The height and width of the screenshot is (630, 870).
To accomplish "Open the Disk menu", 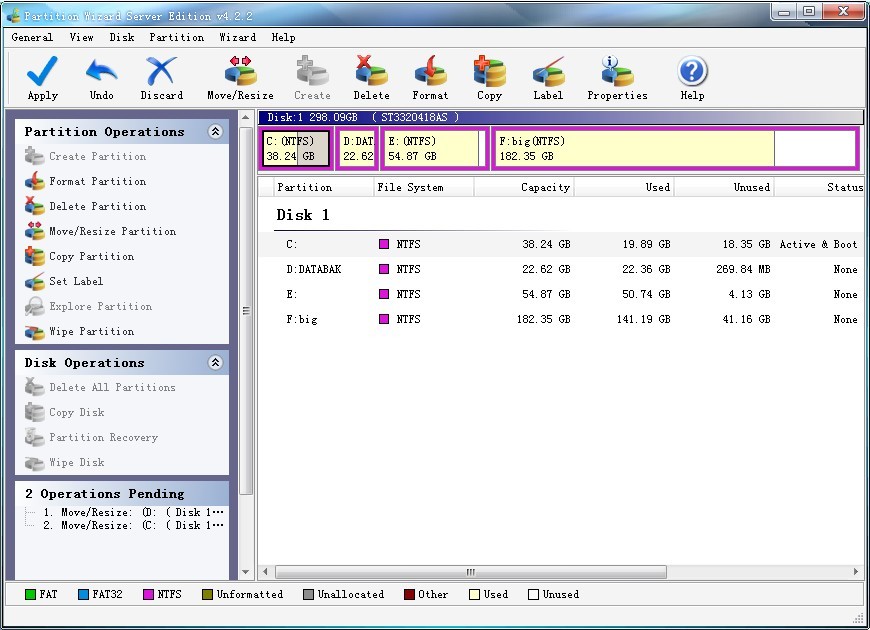I will 122,37.
